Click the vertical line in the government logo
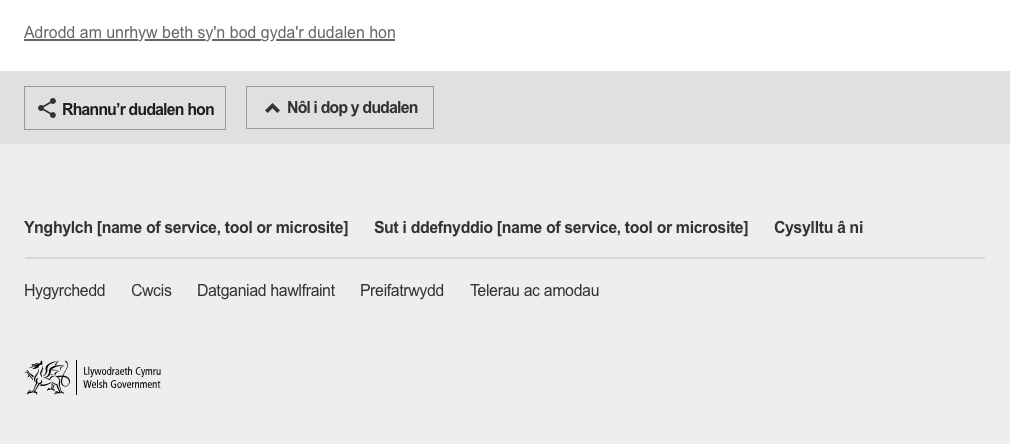The width and height of the screenshot is (1010, 444). (77, 377)
